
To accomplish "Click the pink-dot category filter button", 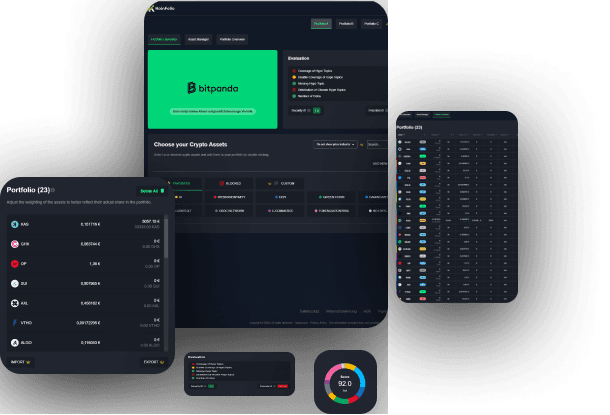I will (x=331, y=211).
